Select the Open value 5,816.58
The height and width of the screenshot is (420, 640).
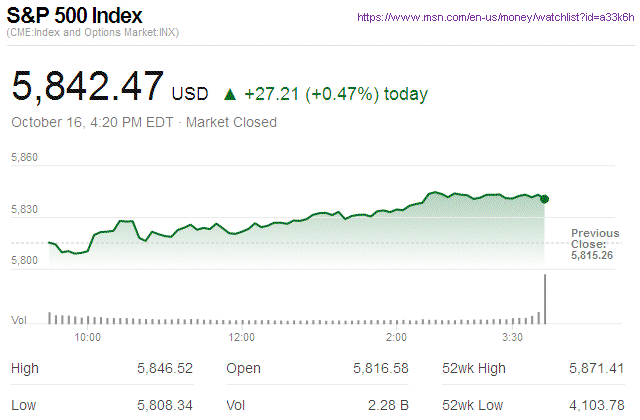click(x=380, y=369)
